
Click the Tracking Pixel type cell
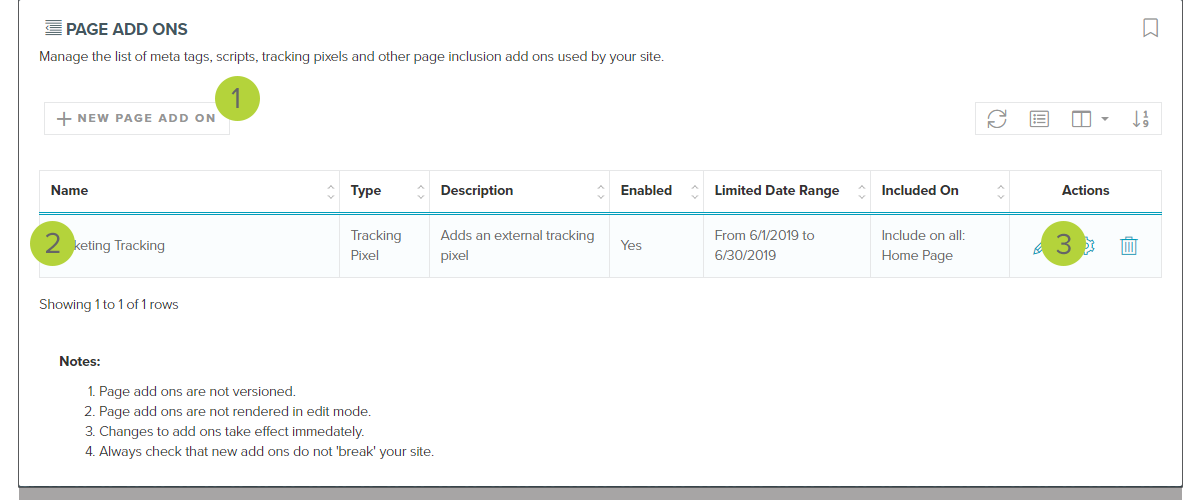tap(376, 245)
